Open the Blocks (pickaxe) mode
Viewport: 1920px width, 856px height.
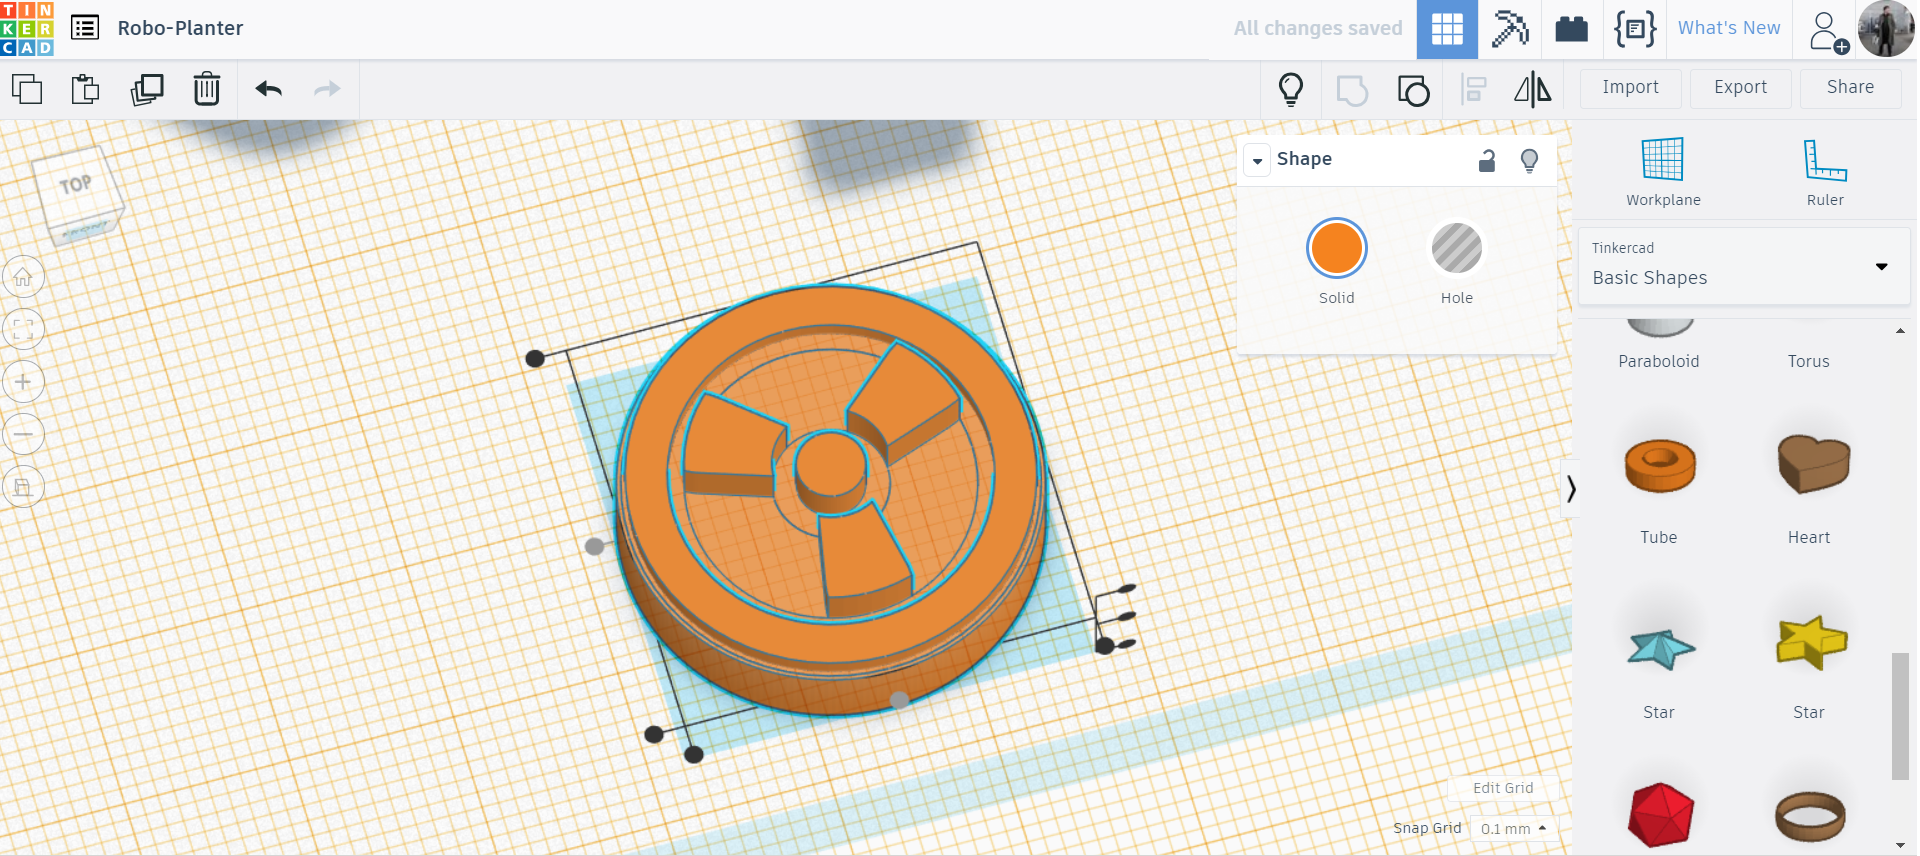pyautogui.click(x=1510, y=29)
